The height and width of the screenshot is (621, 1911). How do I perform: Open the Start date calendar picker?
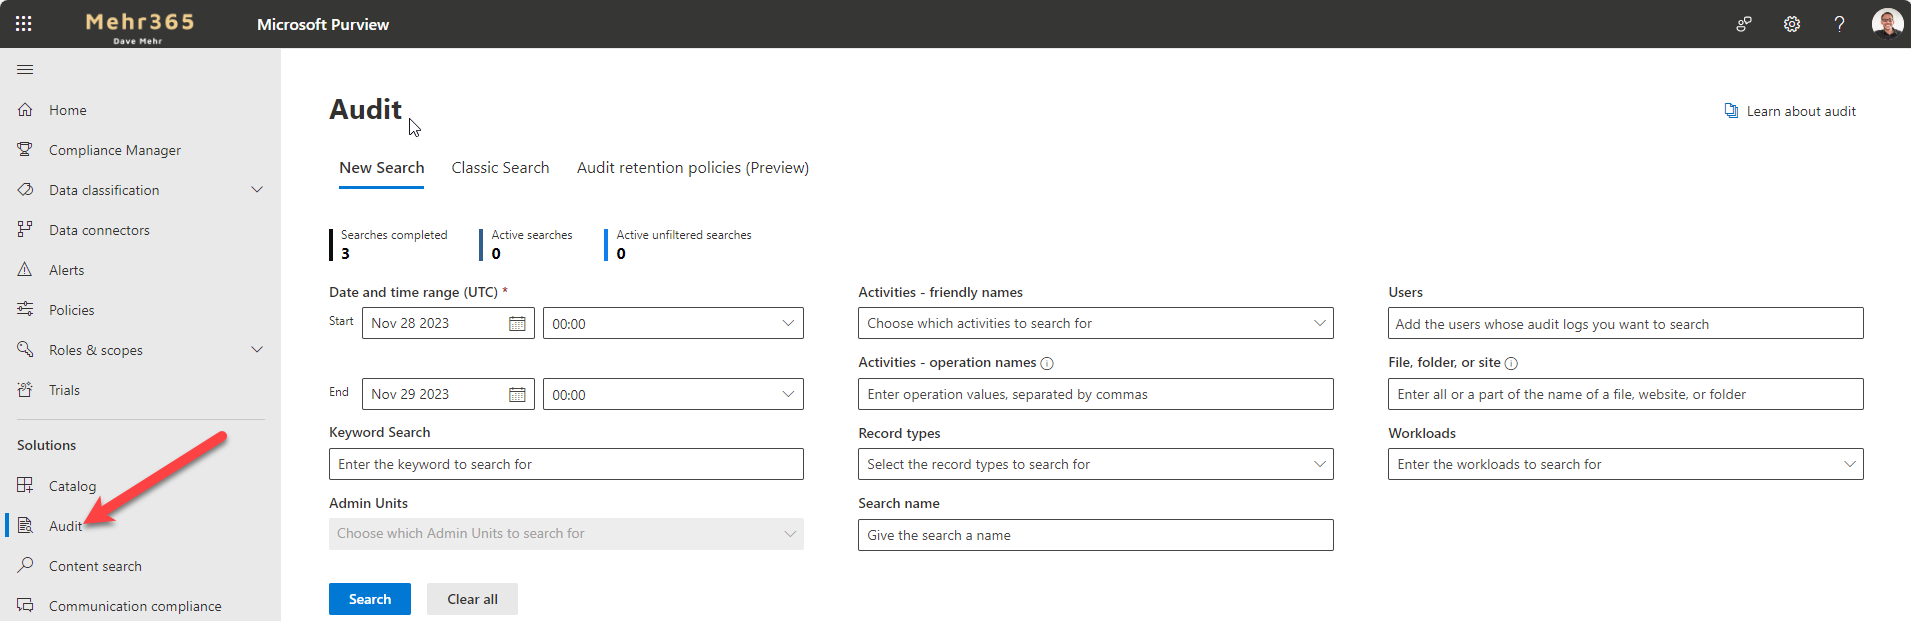517,324
